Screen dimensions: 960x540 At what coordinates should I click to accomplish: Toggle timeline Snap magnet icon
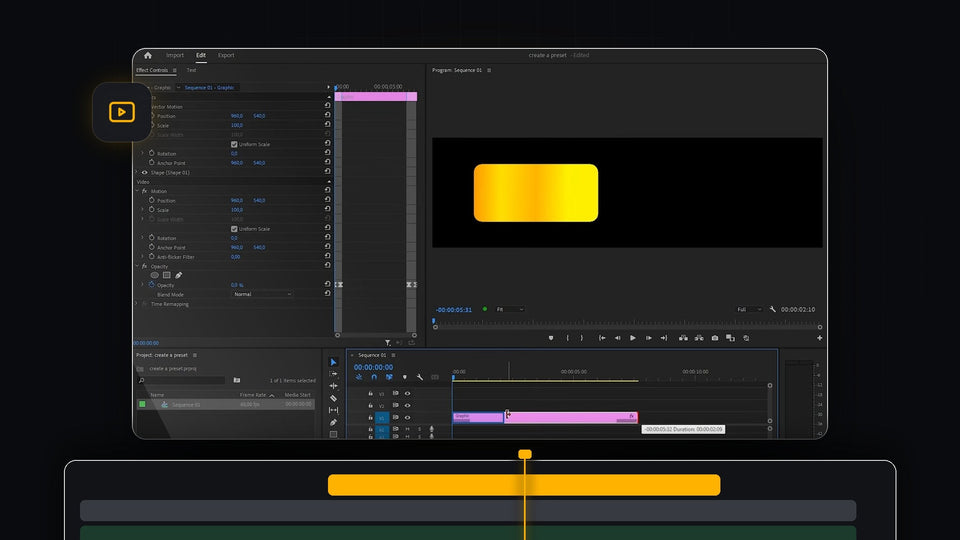pos(374,377)
